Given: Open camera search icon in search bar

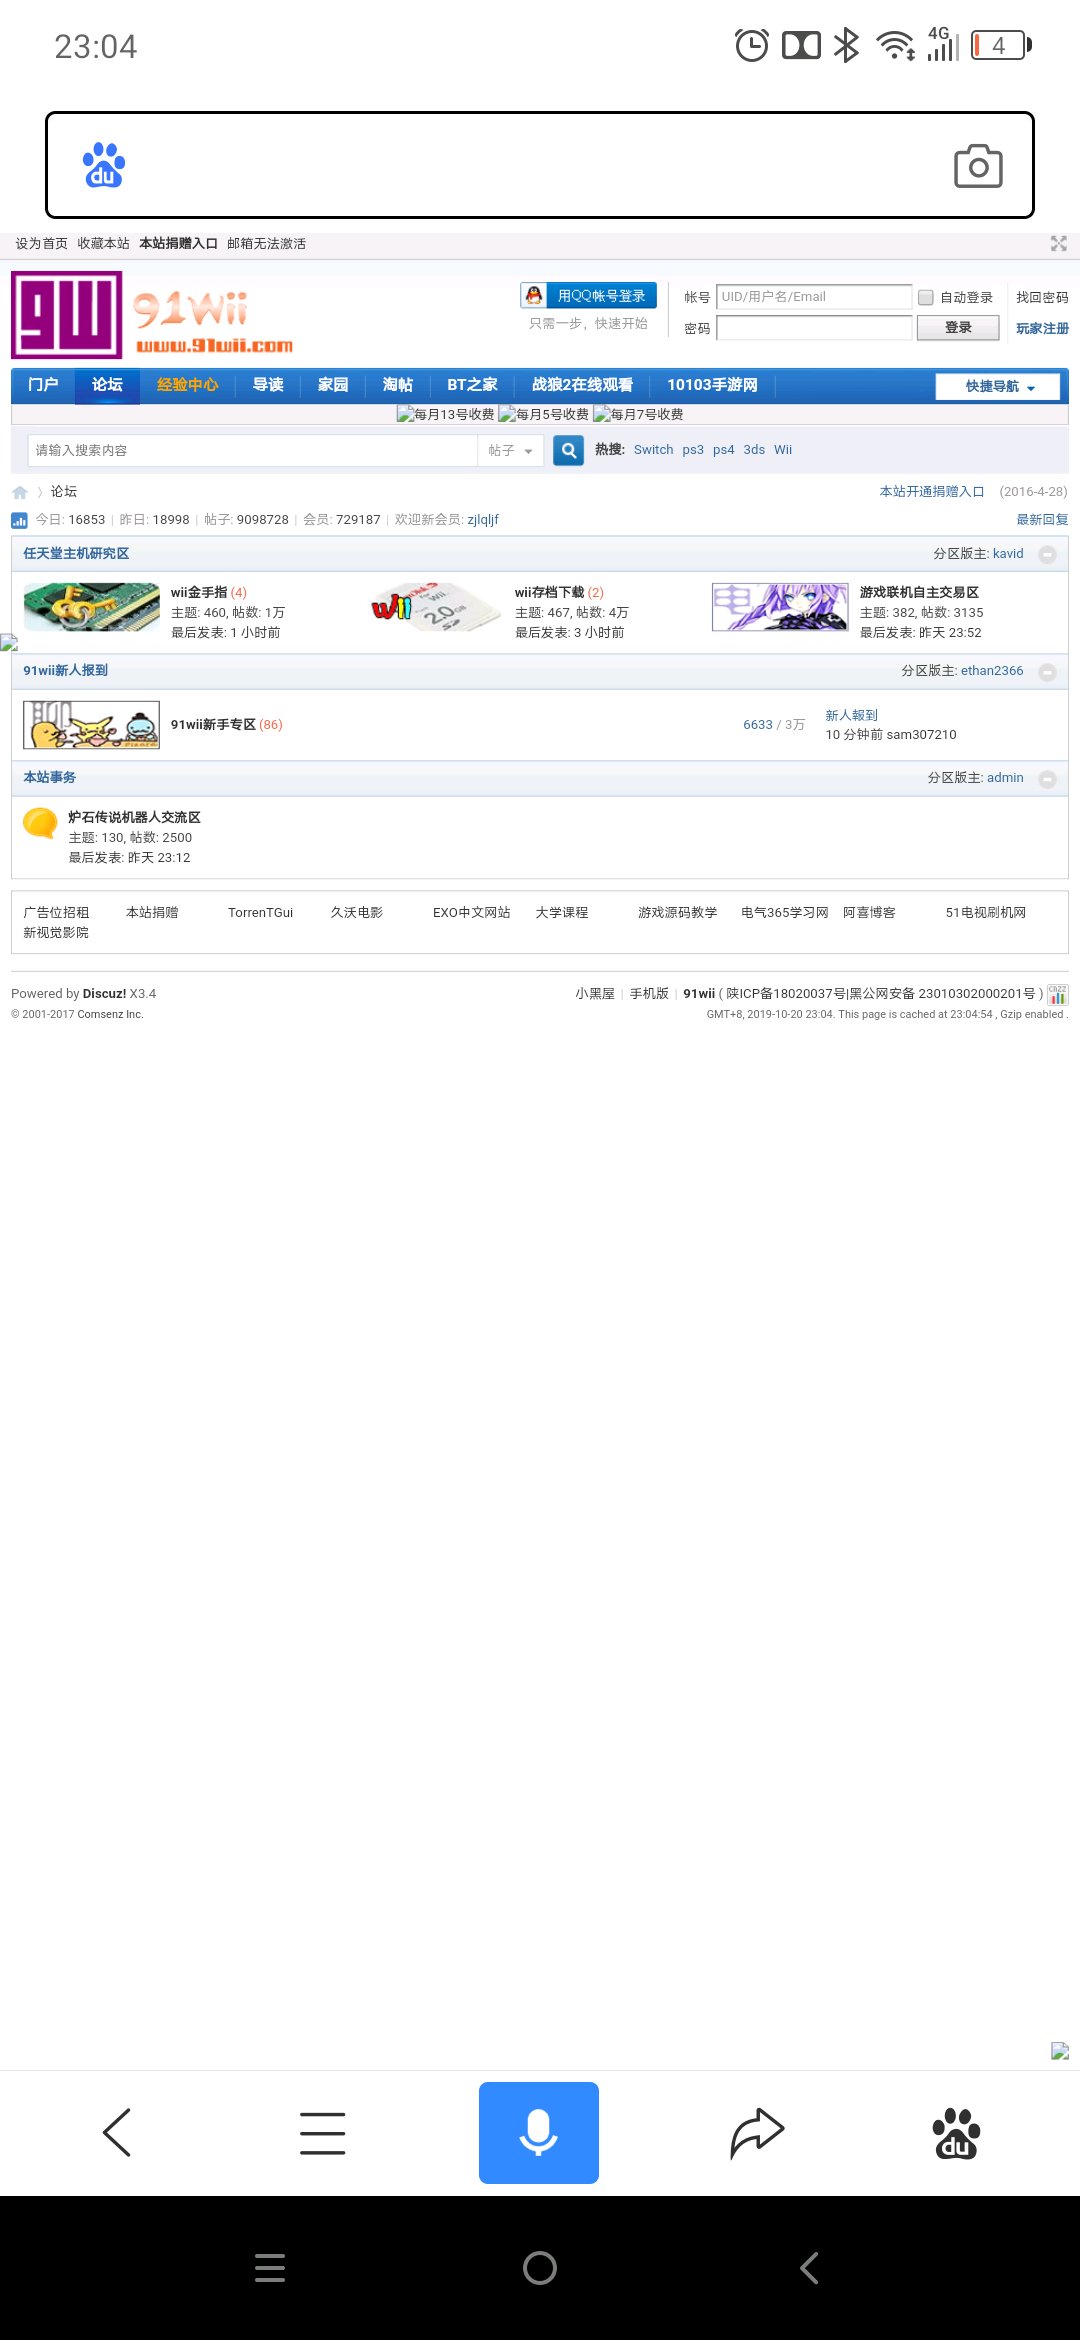Looking at the screenshot, I should coord(978,166).
